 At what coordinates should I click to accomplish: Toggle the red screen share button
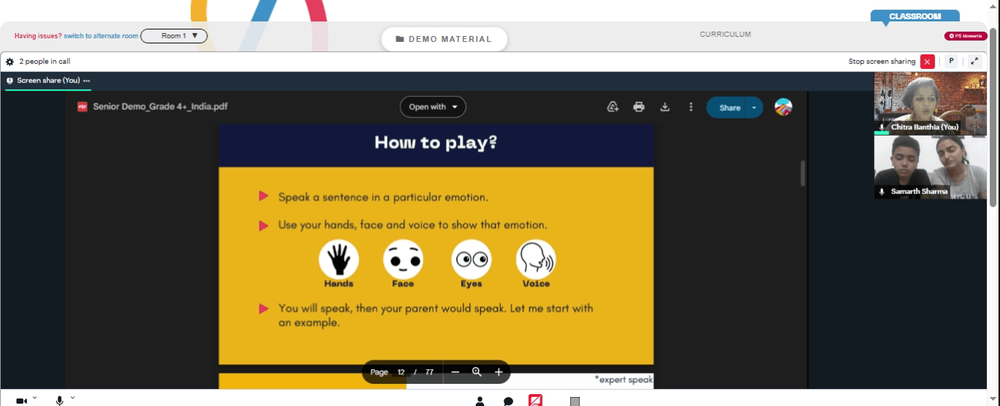tap(536, 401)
